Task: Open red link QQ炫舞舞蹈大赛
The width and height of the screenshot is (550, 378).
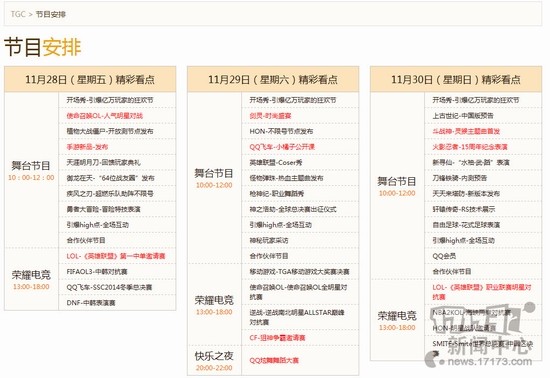Action: point(274,360)
